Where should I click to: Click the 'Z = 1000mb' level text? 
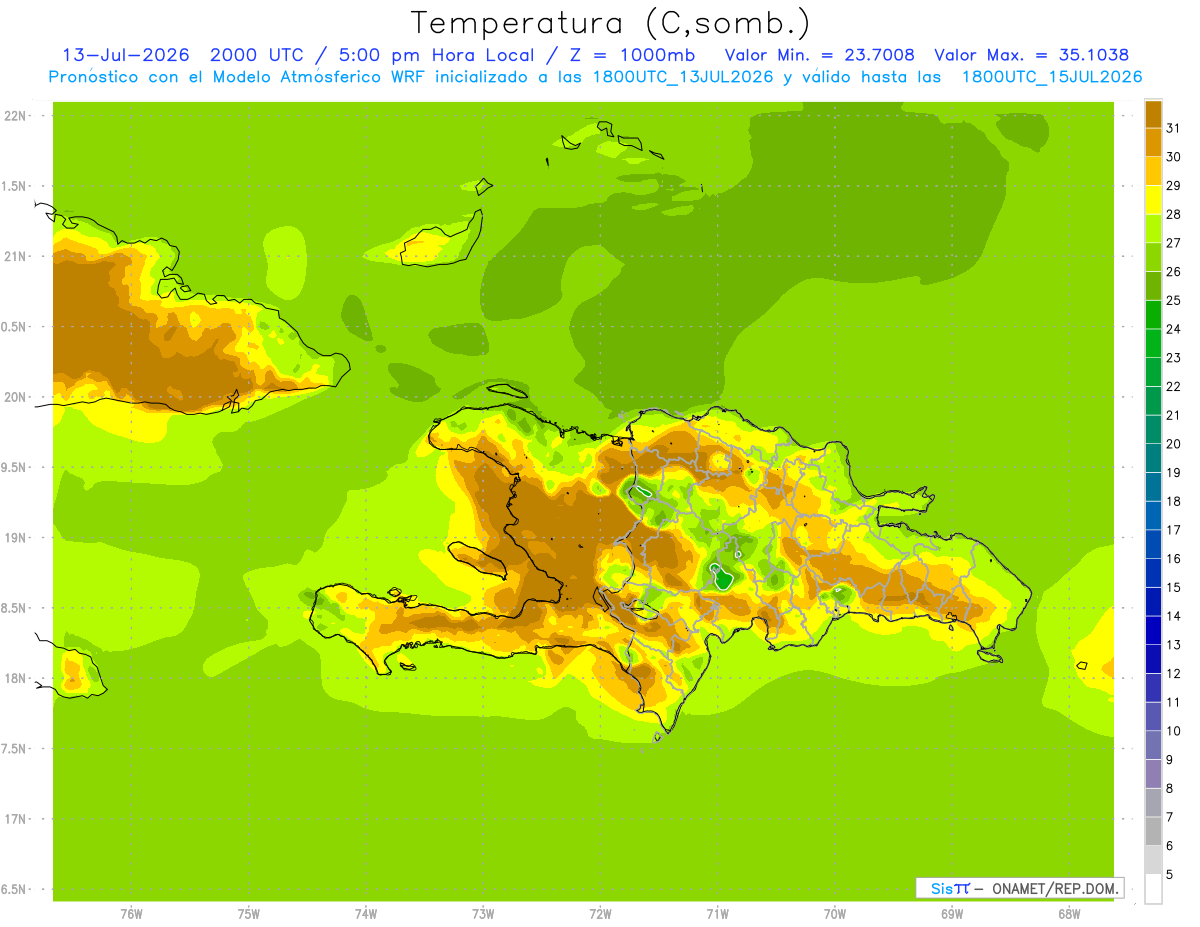tap(634, 55)
